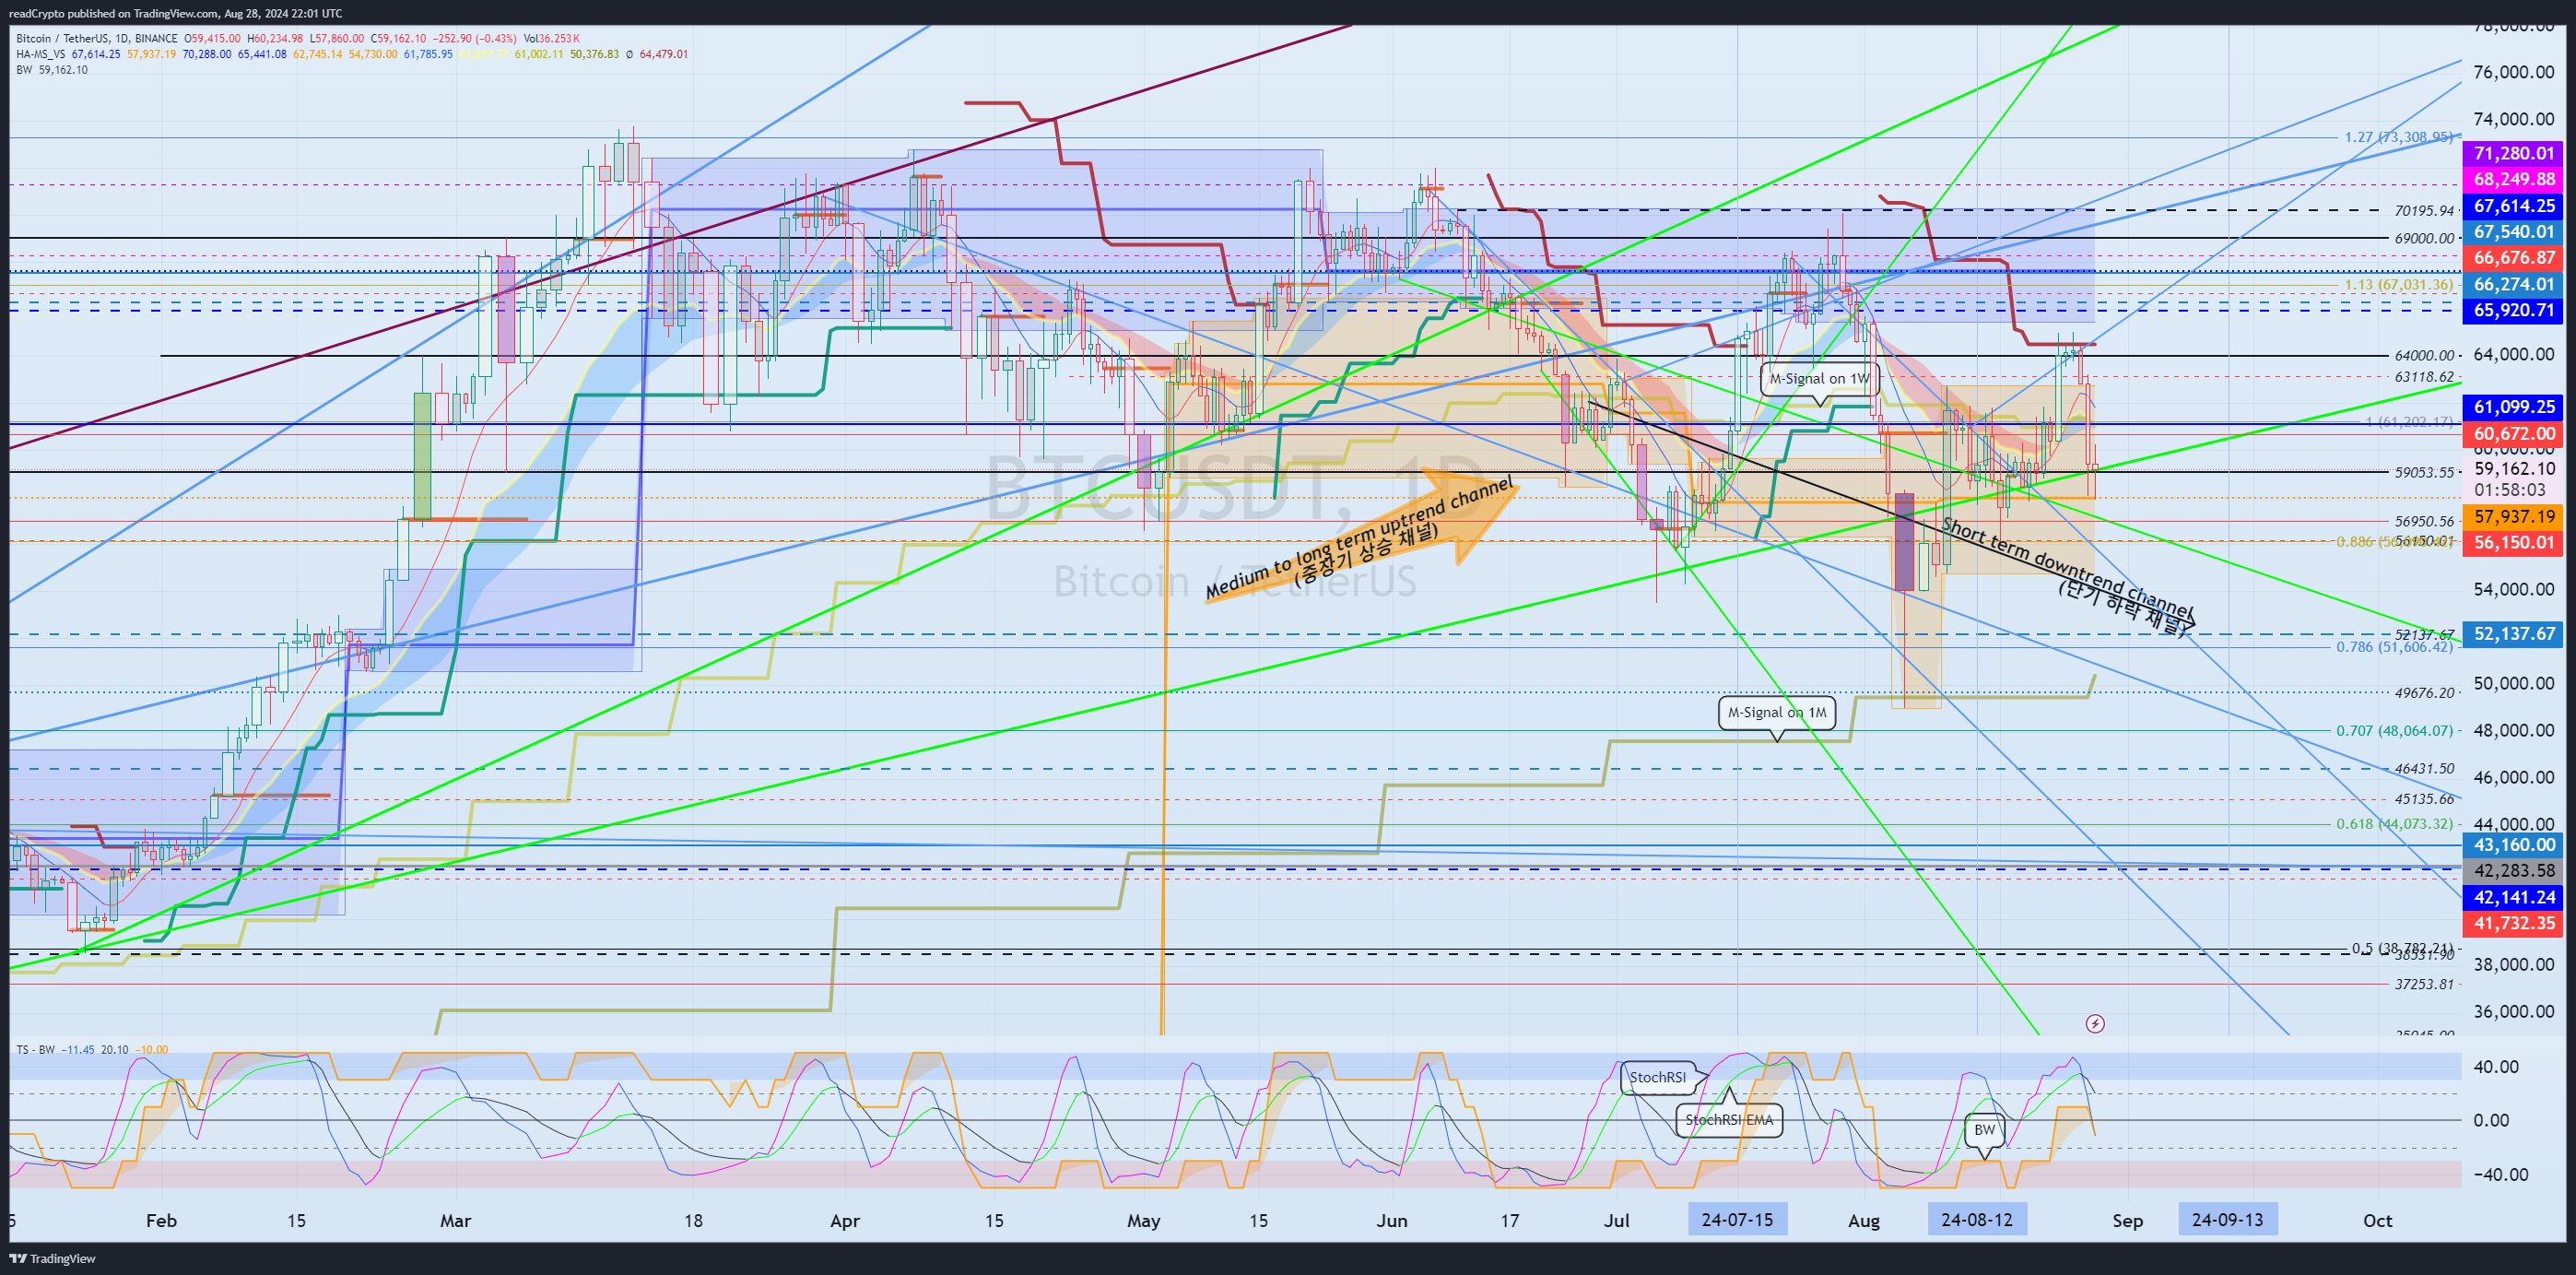Click the TradingView logo at the bottom
Viewport: 2576px width, 1275px height.
[52, 1258]
